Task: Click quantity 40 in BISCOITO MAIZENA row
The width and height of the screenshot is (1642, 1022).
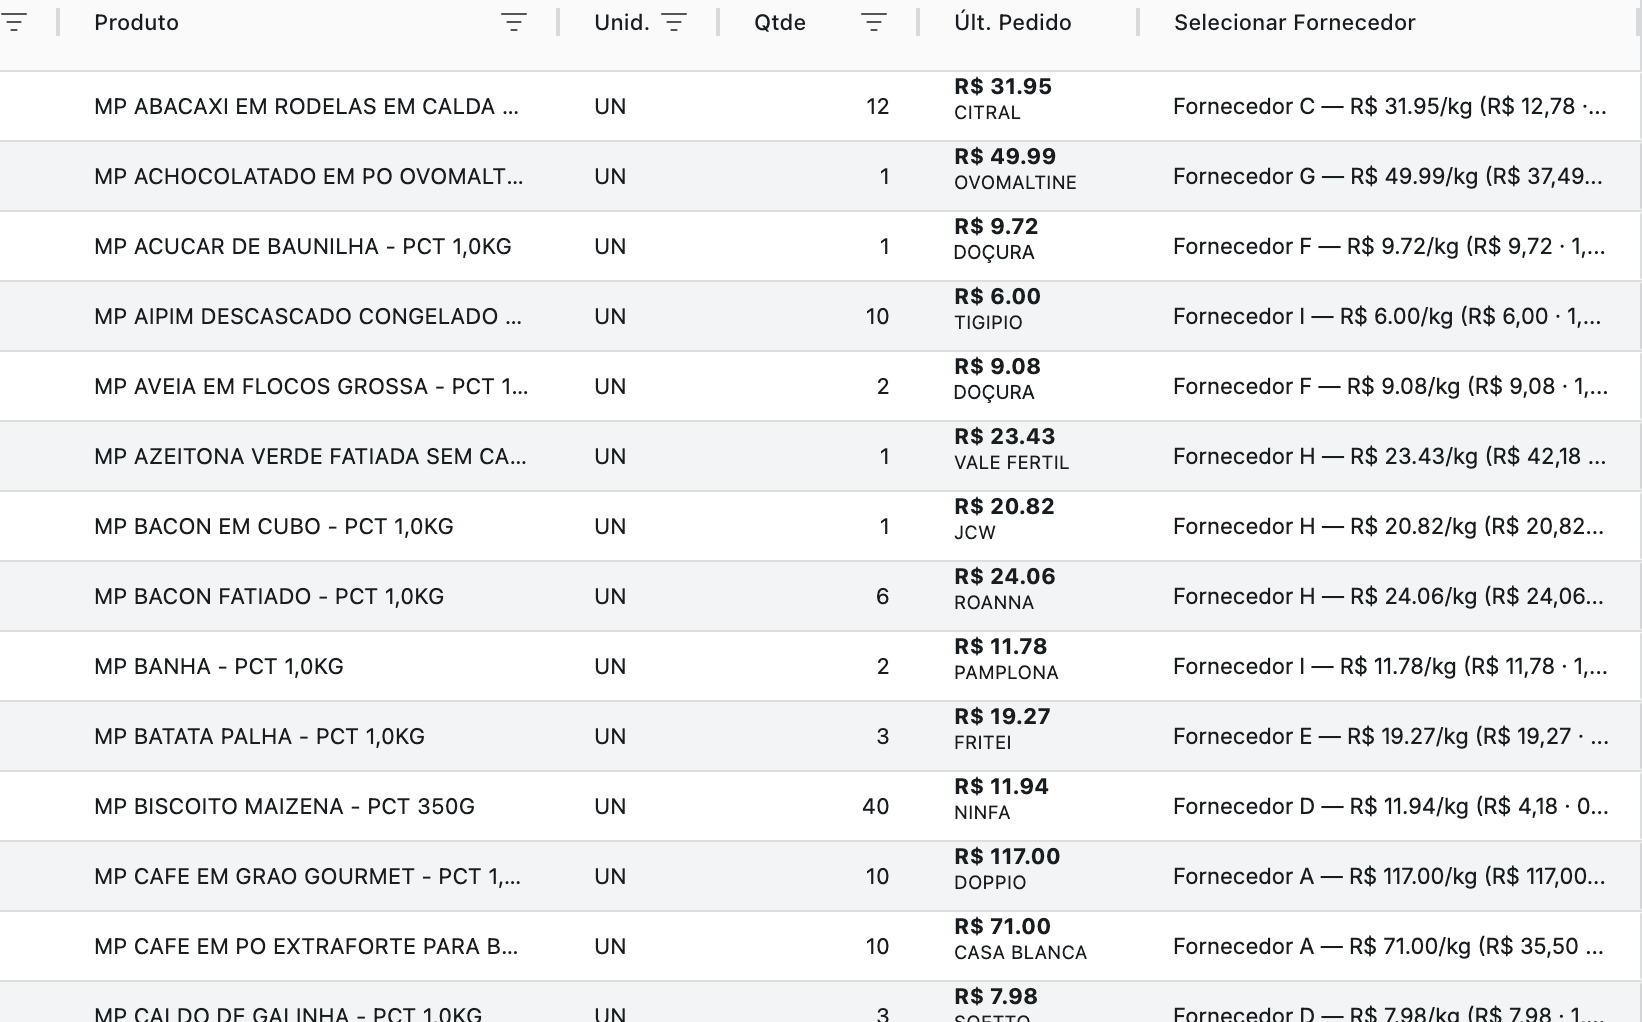Action: coord(875,806)
